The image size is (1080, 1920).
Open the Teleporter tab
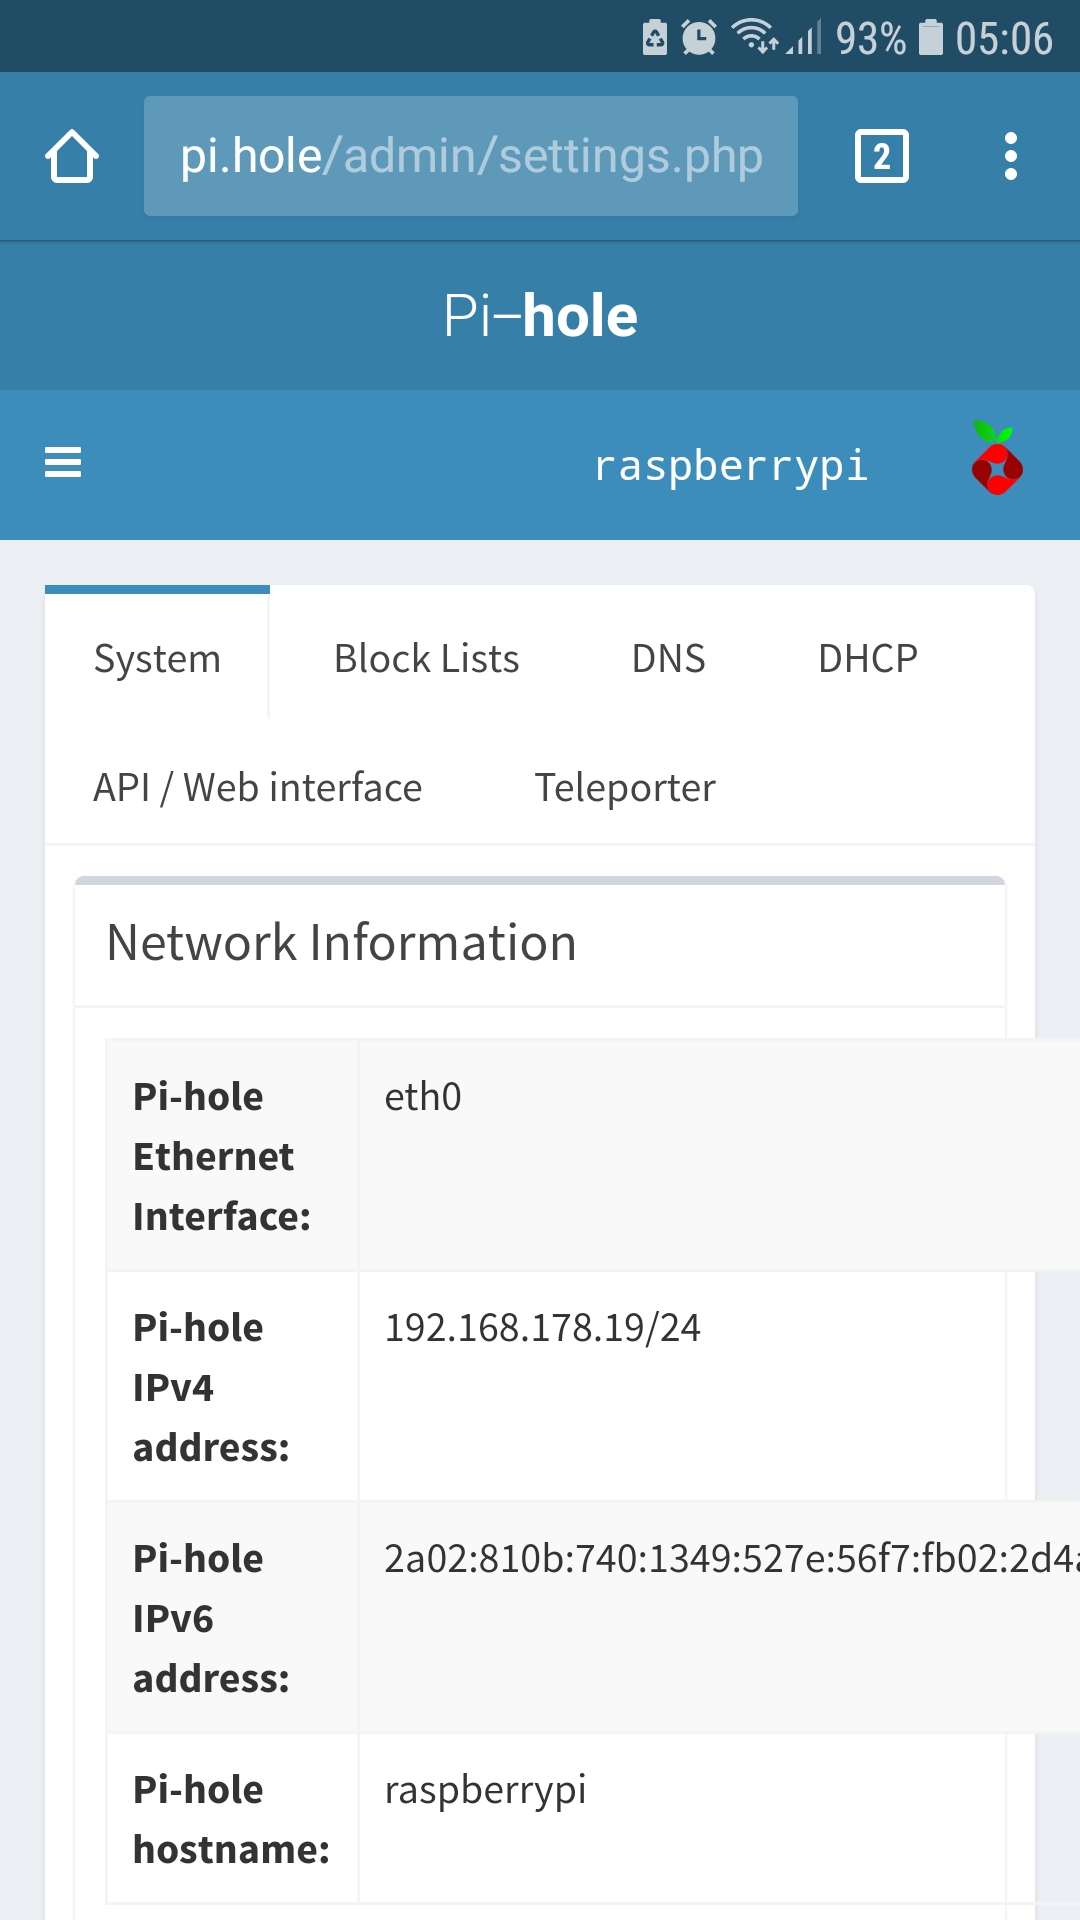625,787
